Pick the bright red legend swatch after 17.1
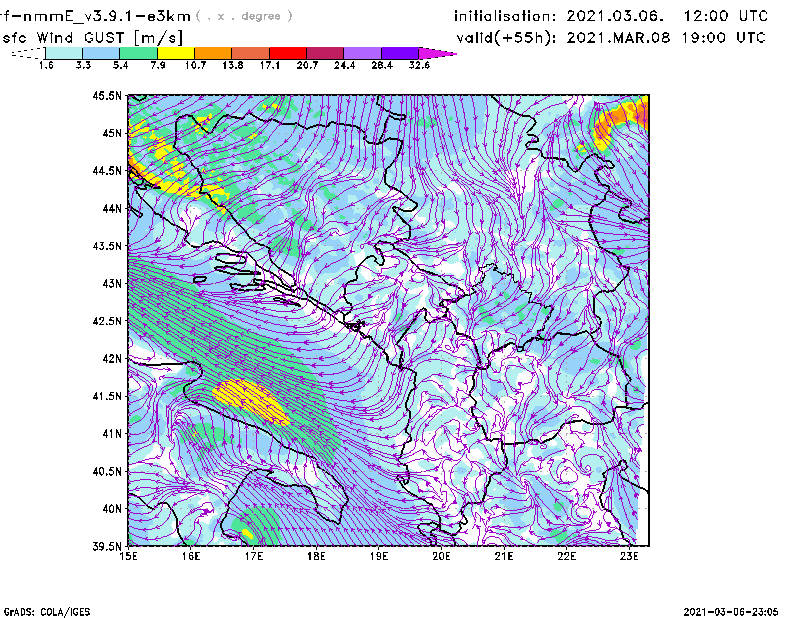This screenshot has width=800, height=618. (288, 53)
